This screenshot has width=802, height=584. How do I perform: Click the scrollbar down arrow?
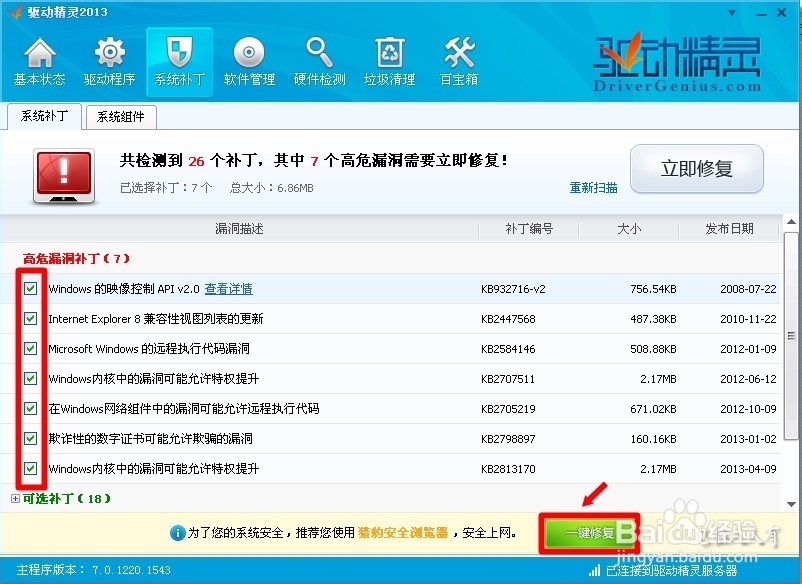(791, 504)
